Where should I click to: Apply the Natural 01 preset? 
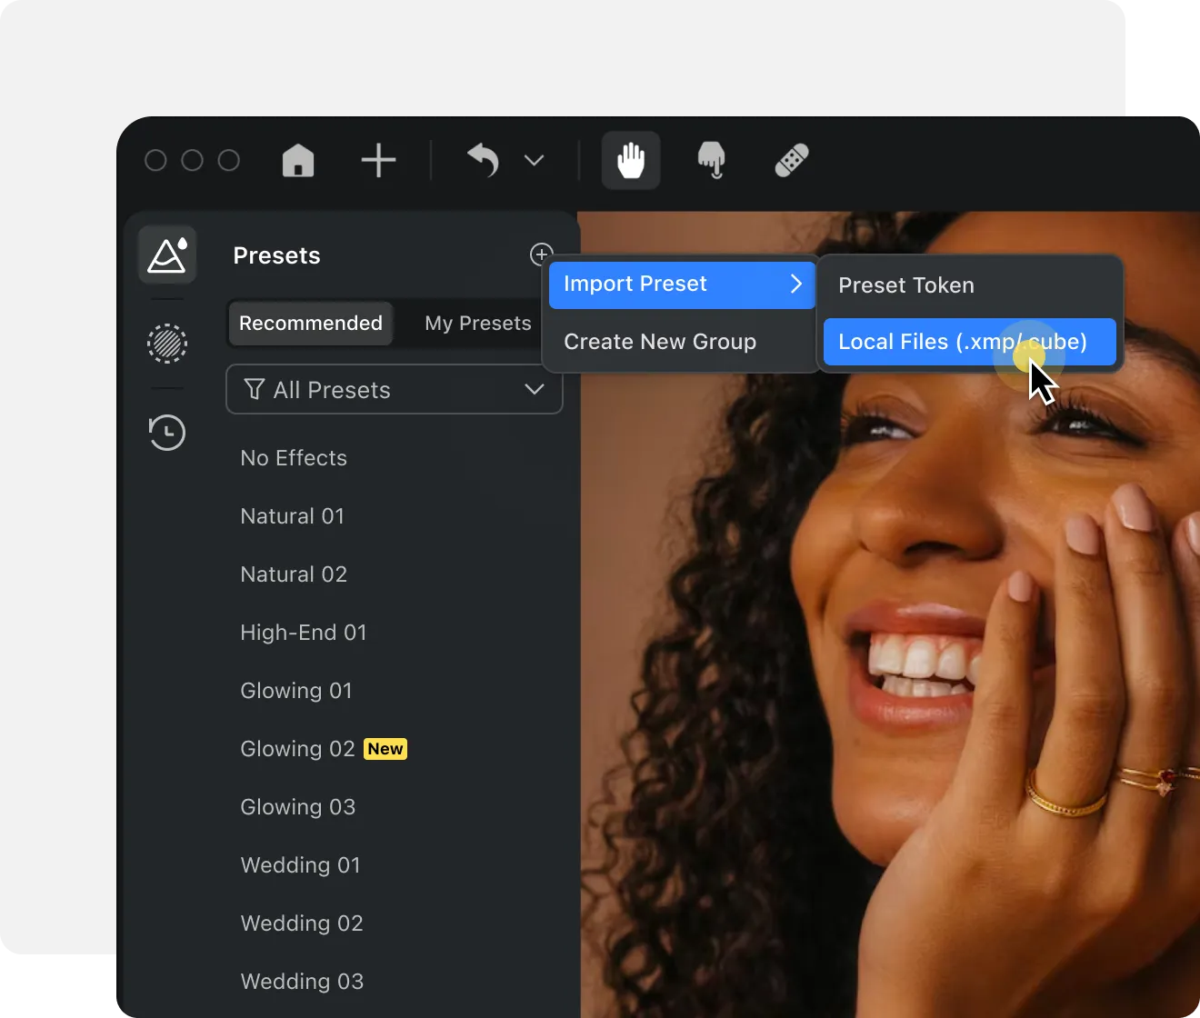[x=292, y=516]
